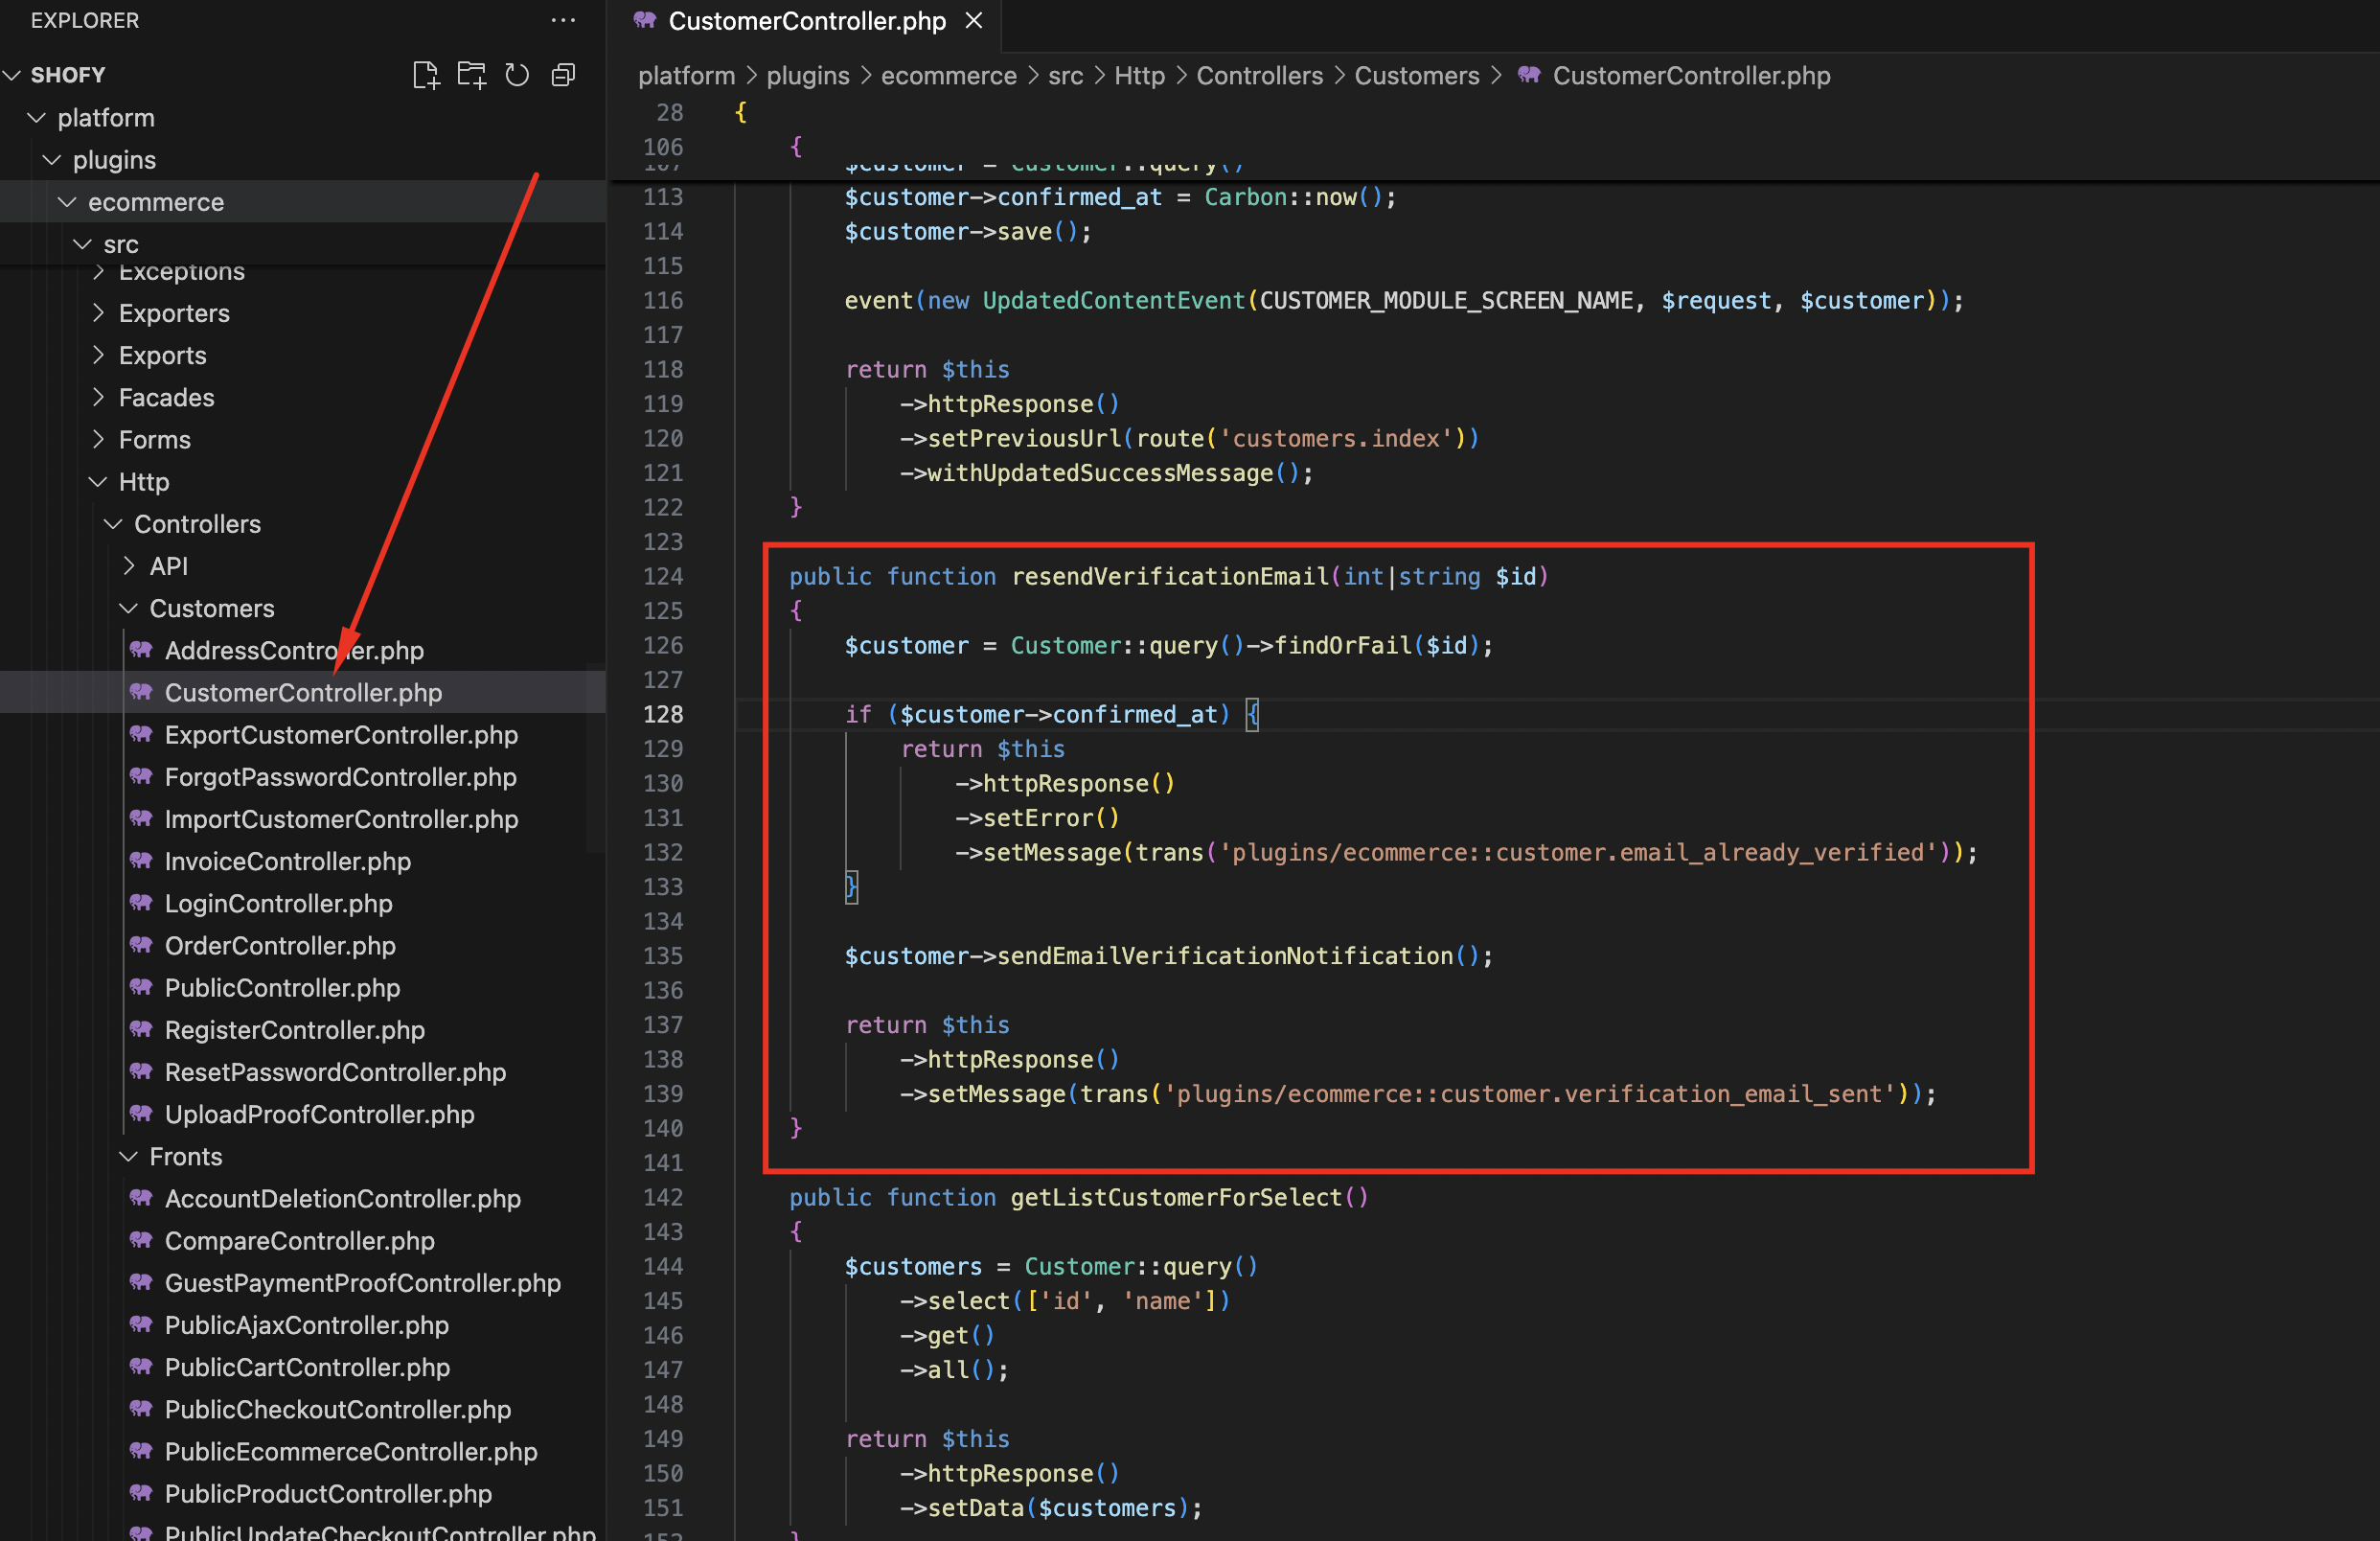Click PHP icon beside AccountDeletionController.php
Viewport: 2380px width, 1541px height.
pyautogui.click(x=141, y=1197)
